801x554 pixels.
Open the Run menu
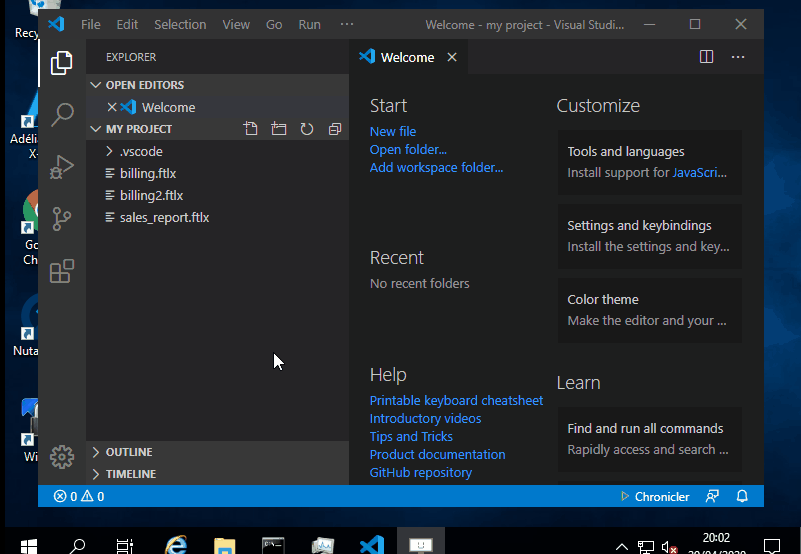pos(310,25)
